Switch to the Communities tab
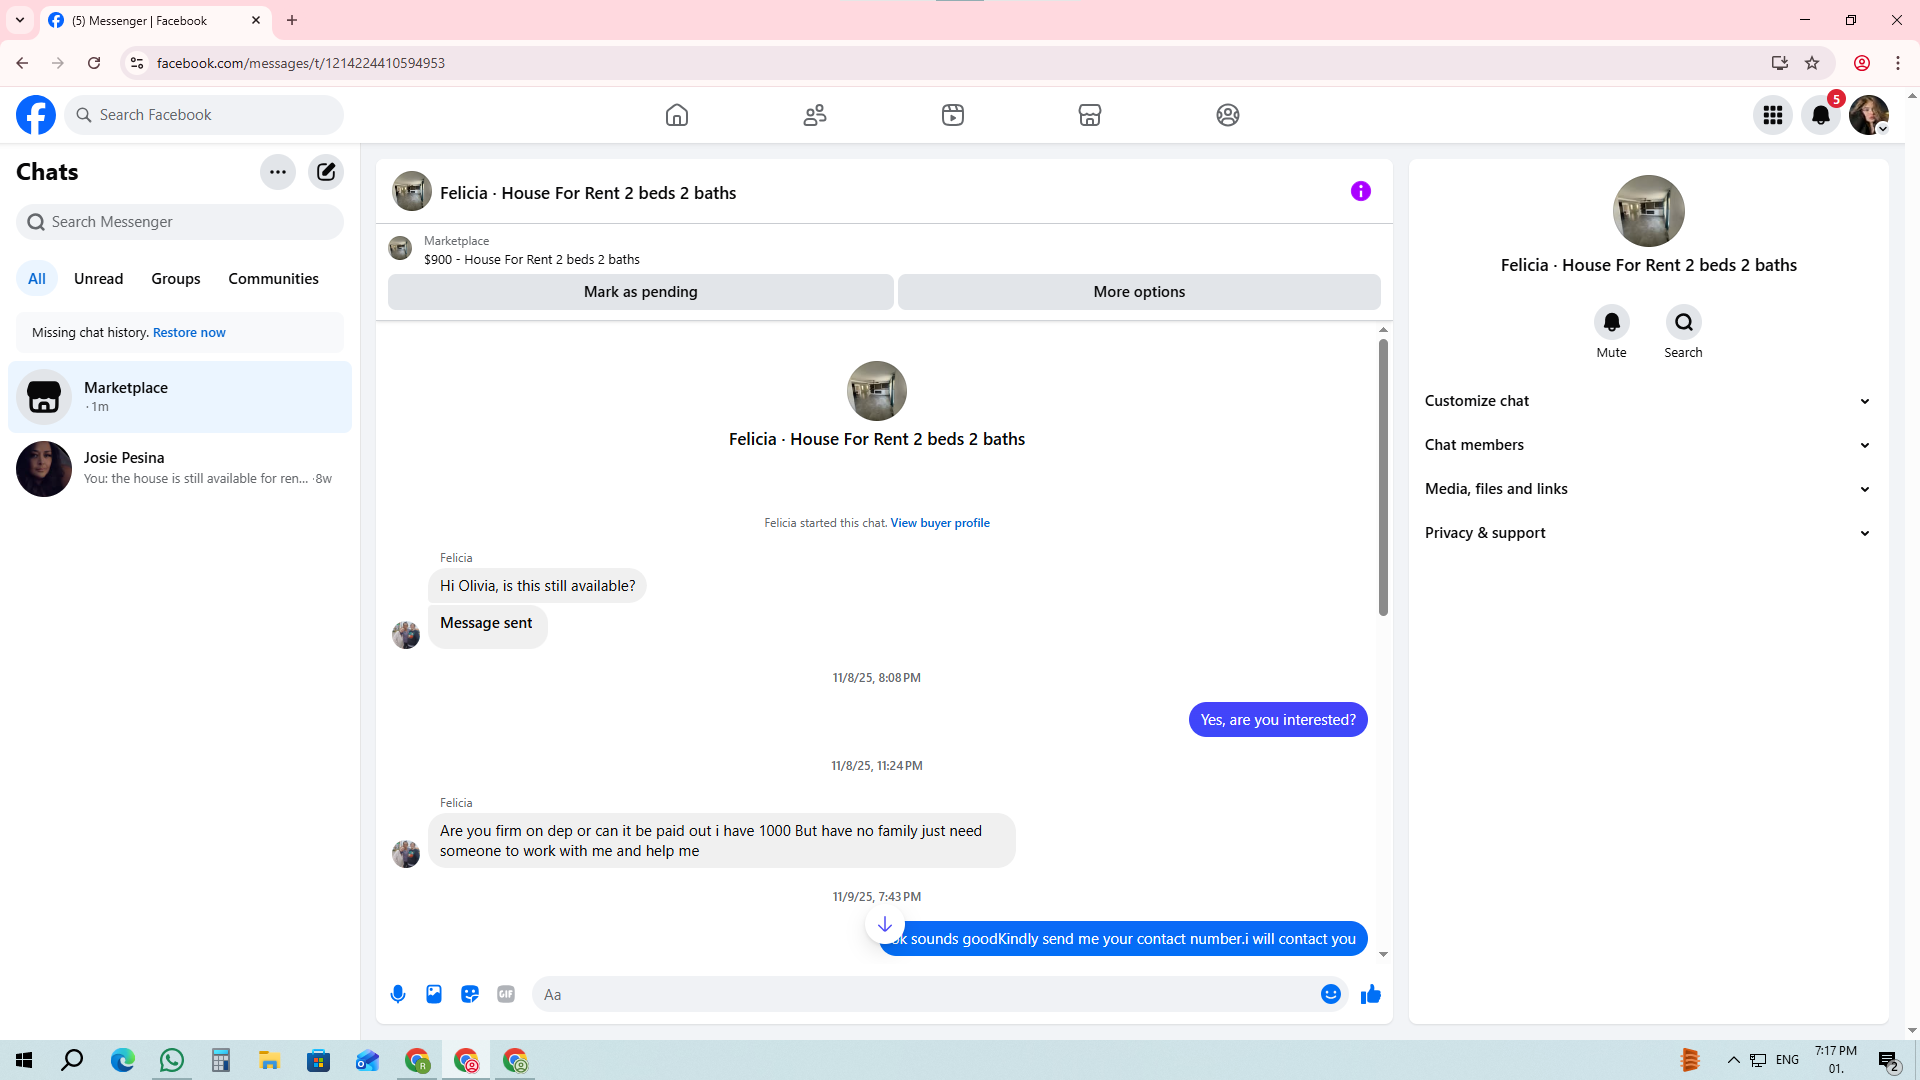 [273, 279]
